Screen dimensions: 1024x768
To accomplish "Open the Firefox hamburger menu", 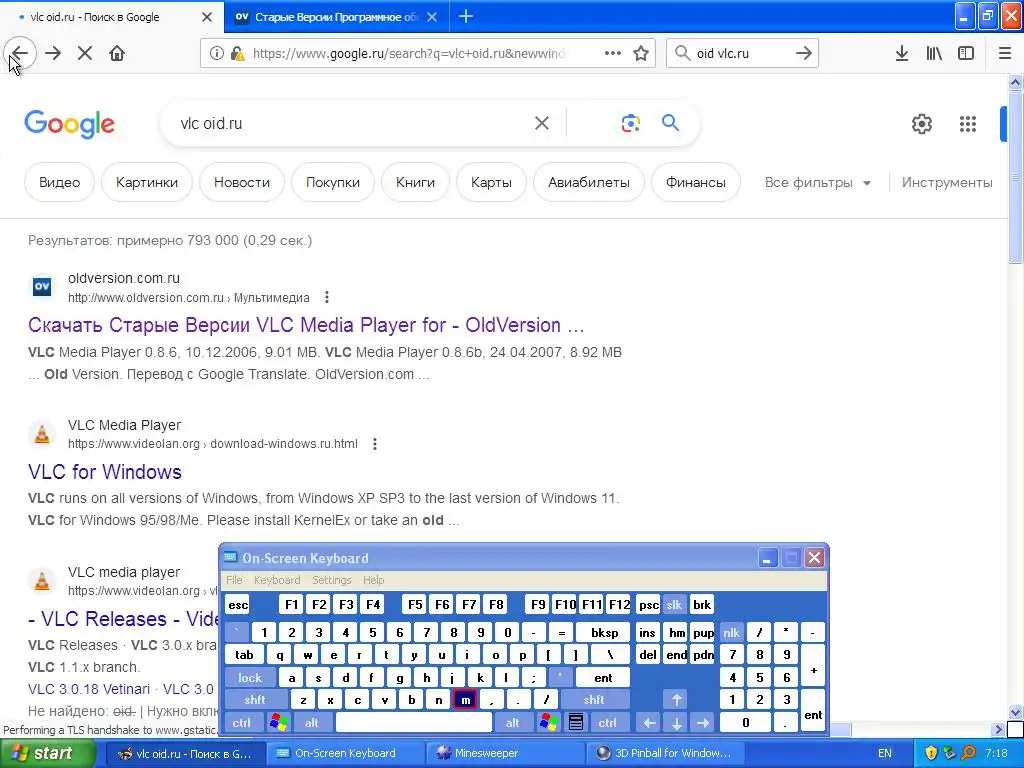I will point(1005,54).
